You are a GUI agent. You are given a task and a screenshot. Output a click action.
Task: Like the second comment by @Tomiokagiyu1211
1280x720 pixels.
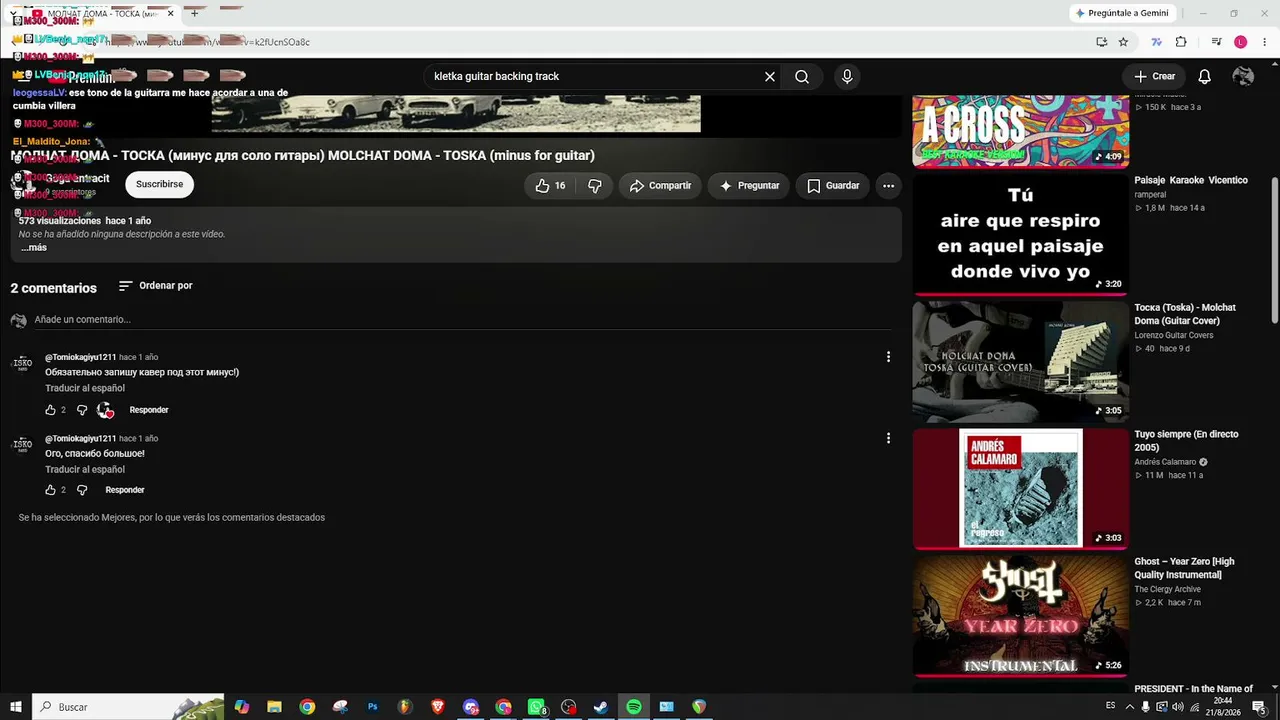pyautogui.click(x=50, y=490)
